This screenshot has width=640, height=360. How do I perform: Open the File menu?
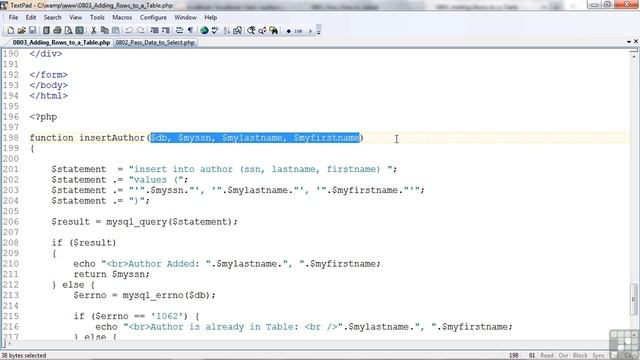pos(13,18)
